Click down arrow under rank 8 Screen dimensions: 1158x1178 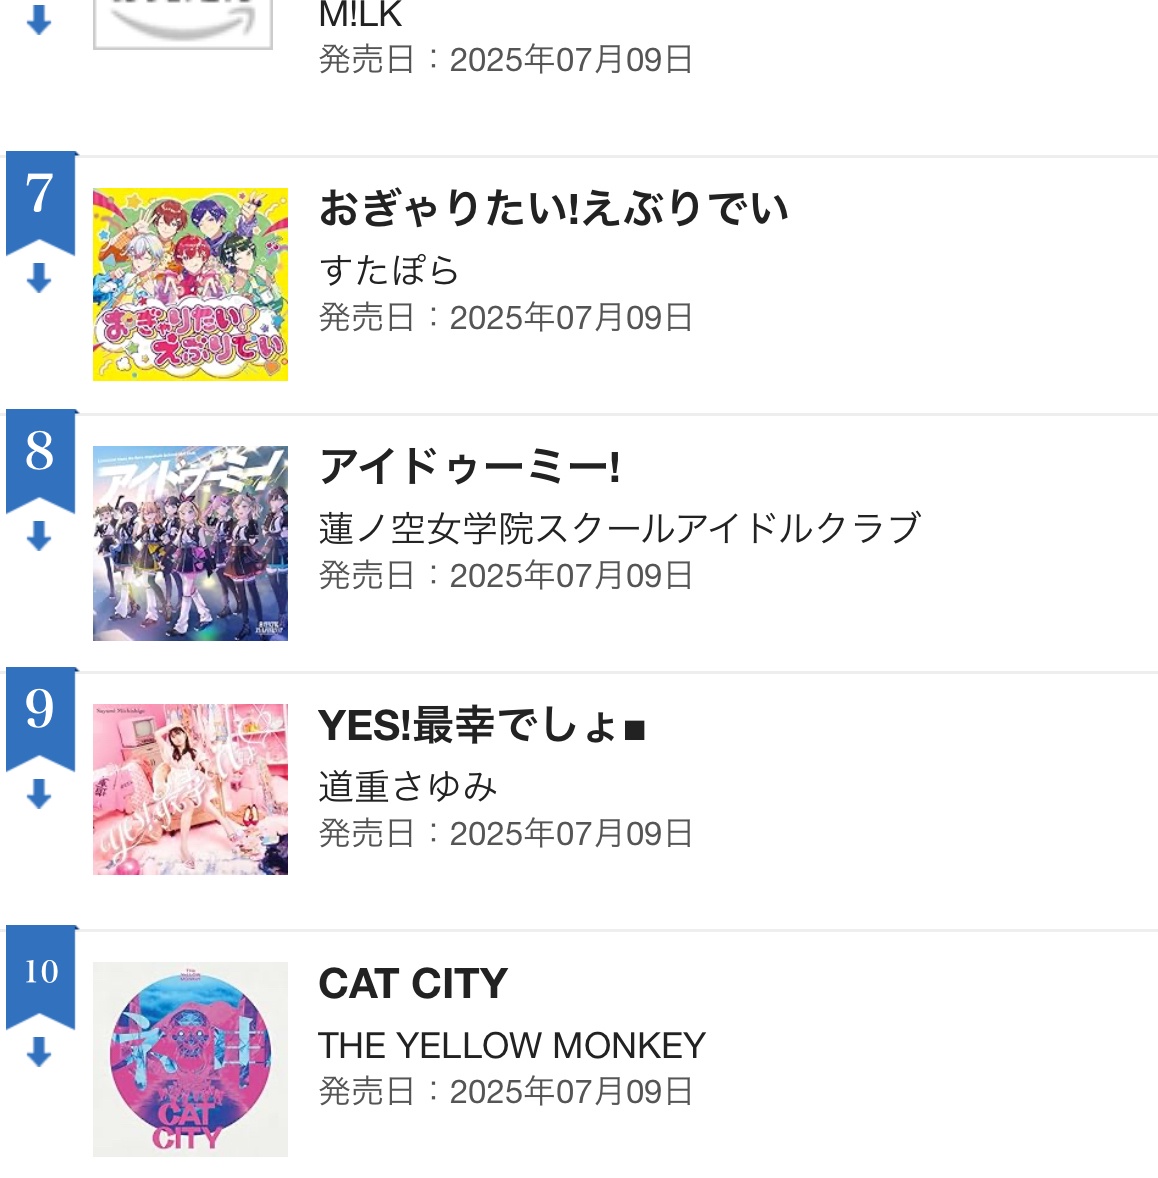(39, 536)
